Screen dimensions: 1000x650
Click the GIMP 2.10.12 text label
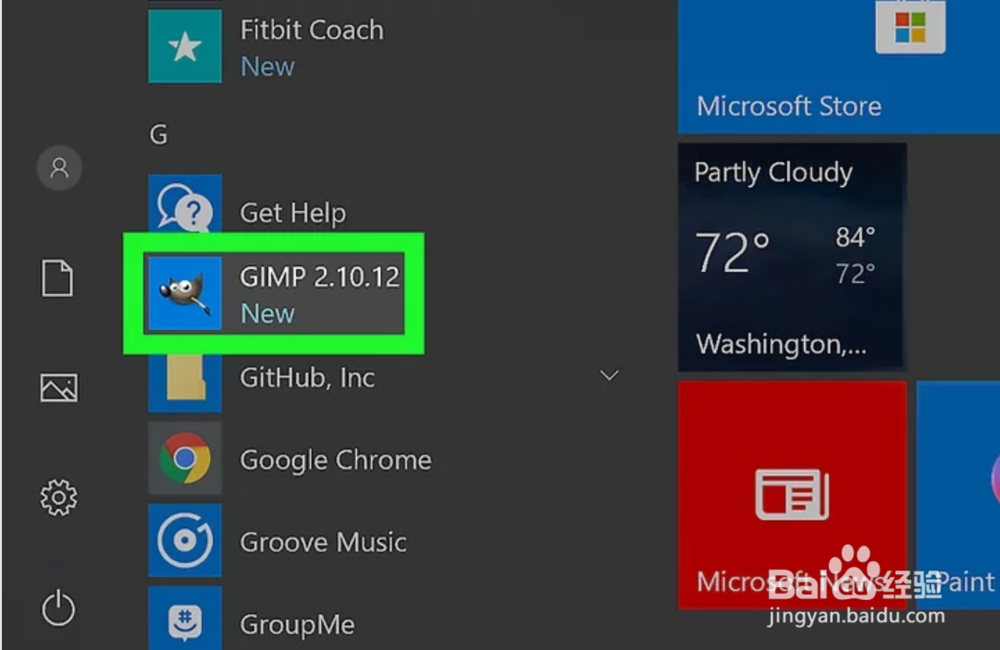pyautogui.click(x=320, y=277)
